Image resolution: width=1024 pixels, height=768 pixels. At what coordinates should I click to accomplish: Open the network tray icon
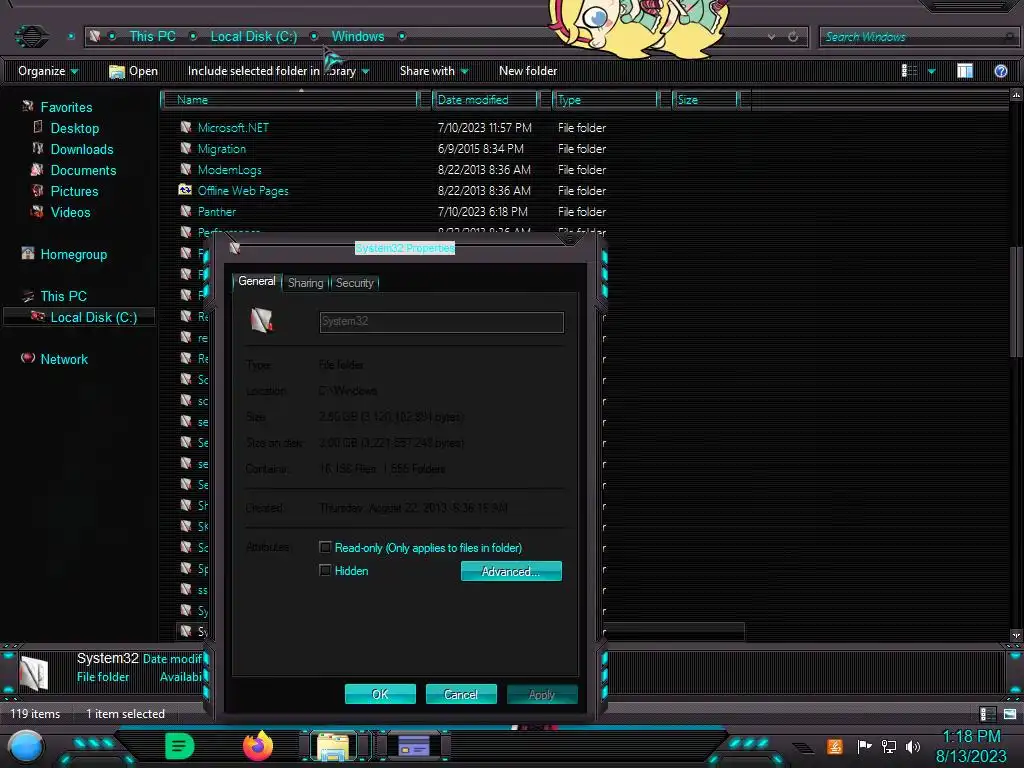(x=888, y=746)
